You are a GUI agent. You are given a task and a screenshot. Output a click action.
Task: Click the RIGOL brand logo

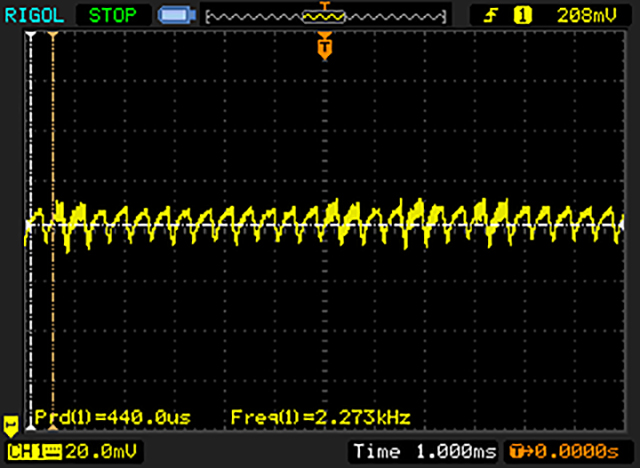[x=34, y=15]
